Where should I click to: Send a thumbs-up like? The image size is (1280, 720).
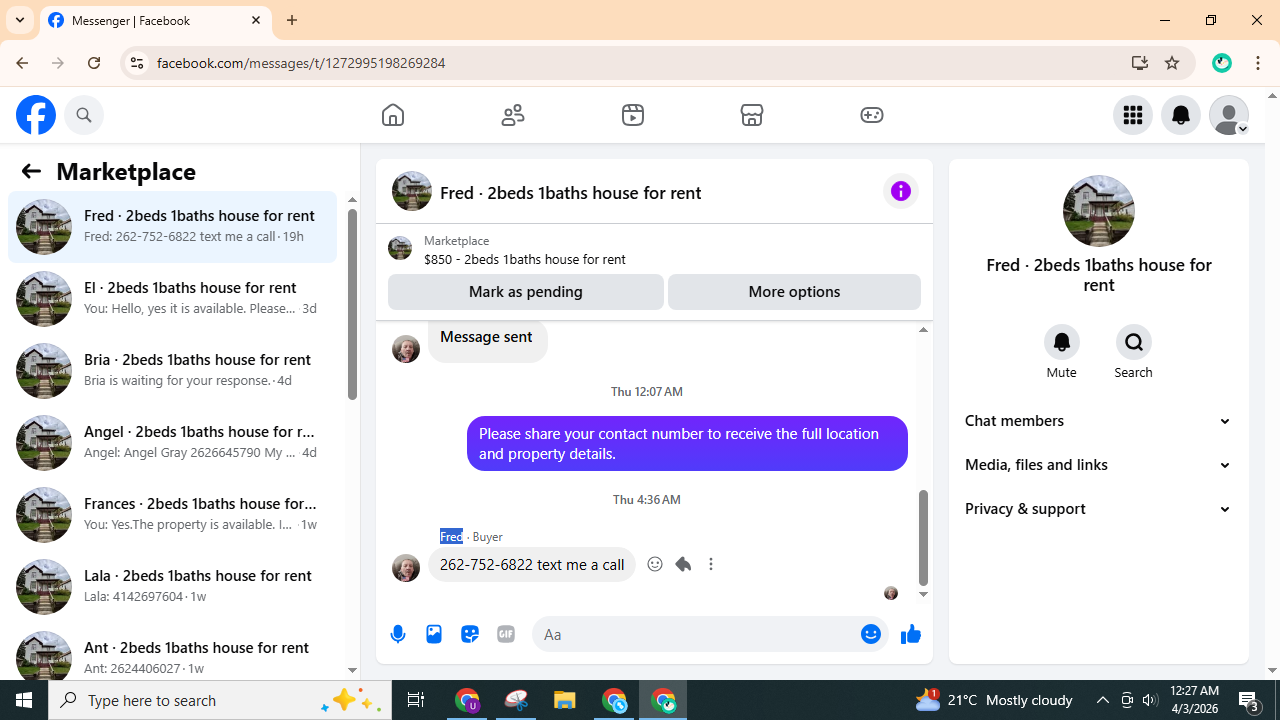(x=911, y=634)
